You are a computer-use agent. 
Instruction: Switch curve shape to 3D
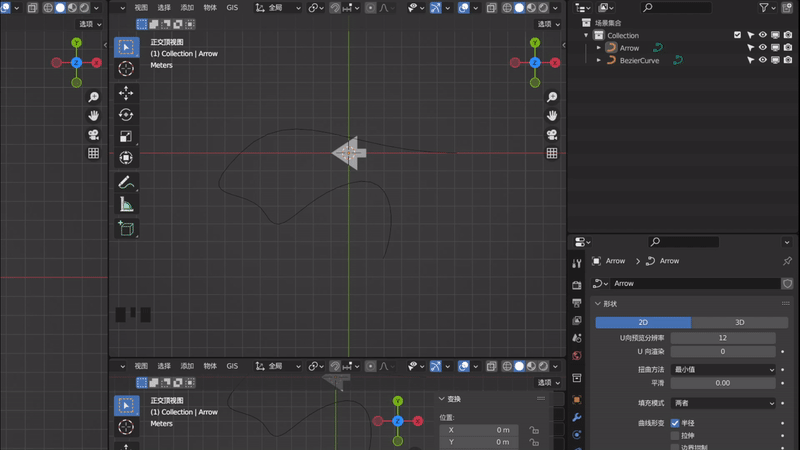click(x=739, y=322)
